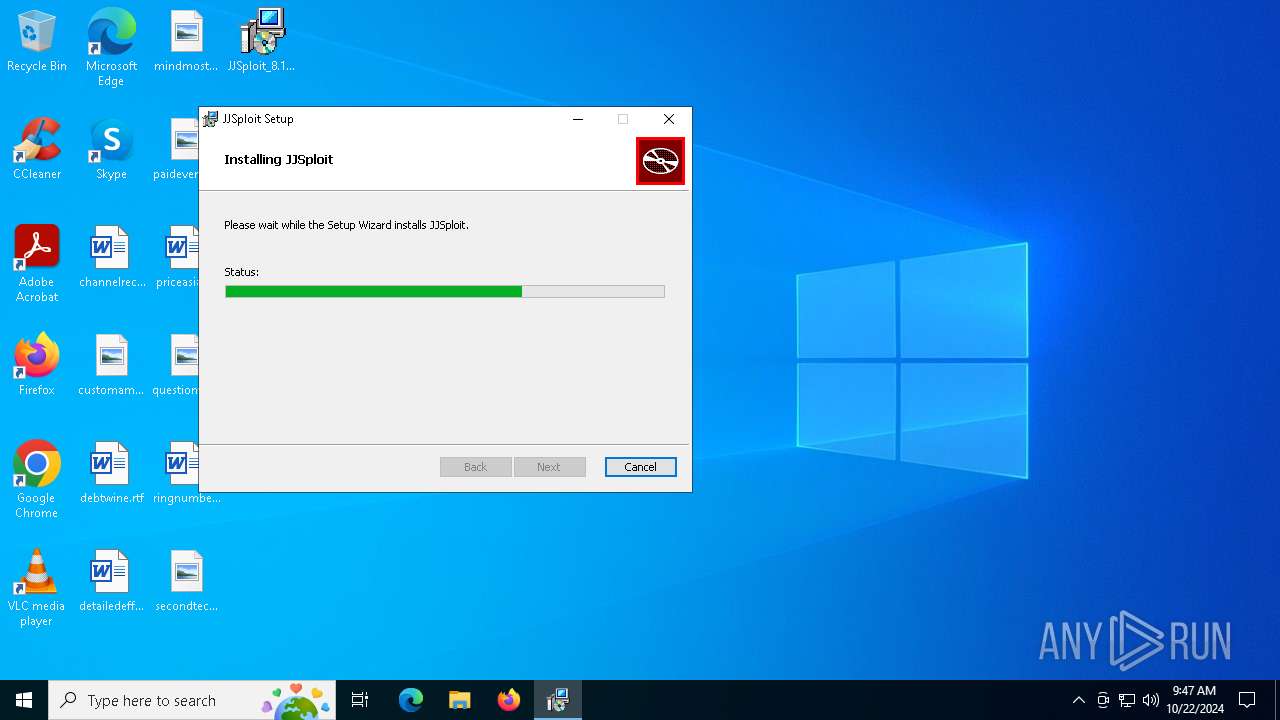
Task: Open the volume control tray icon
Action: pos(1151,700)
